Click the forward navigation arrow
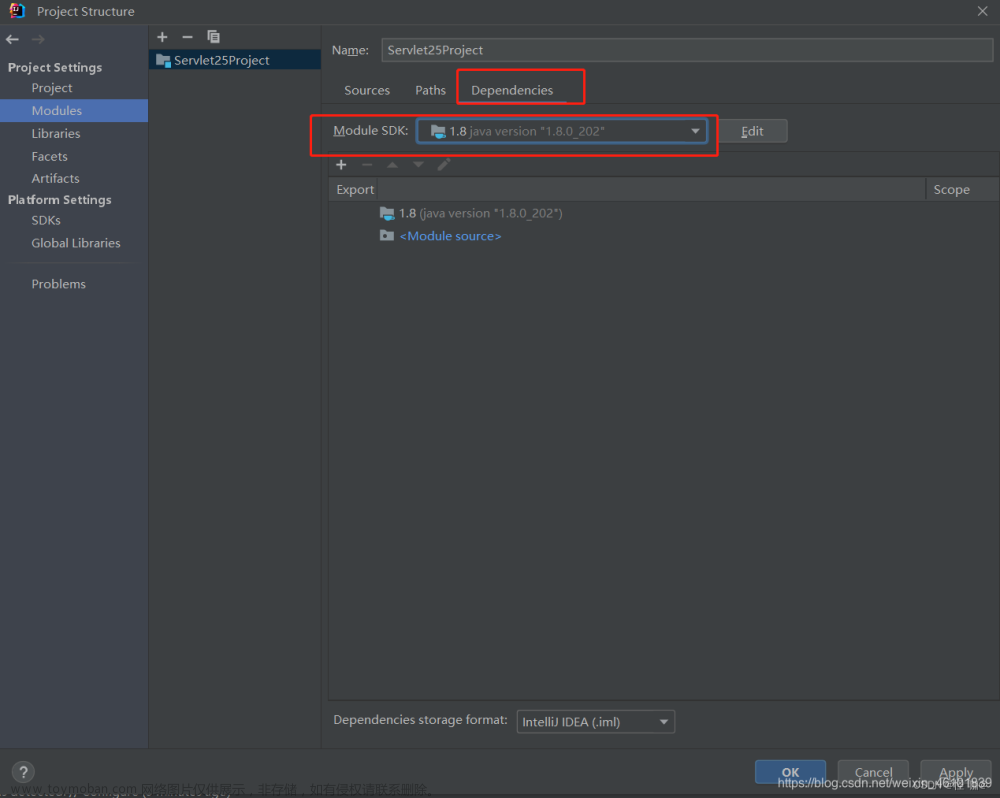1000x798 pixels. point(38,40)
